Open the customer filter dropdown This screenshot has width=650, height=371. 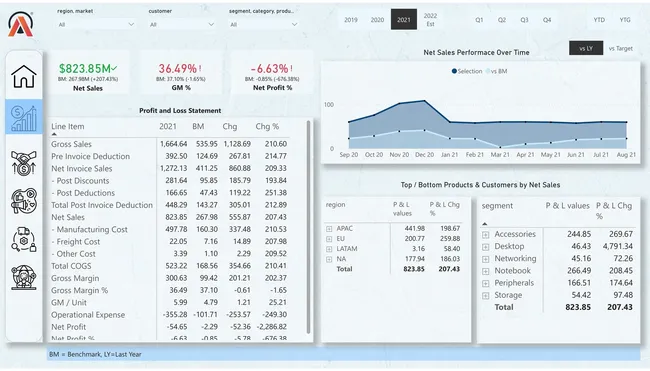point(182,24)
